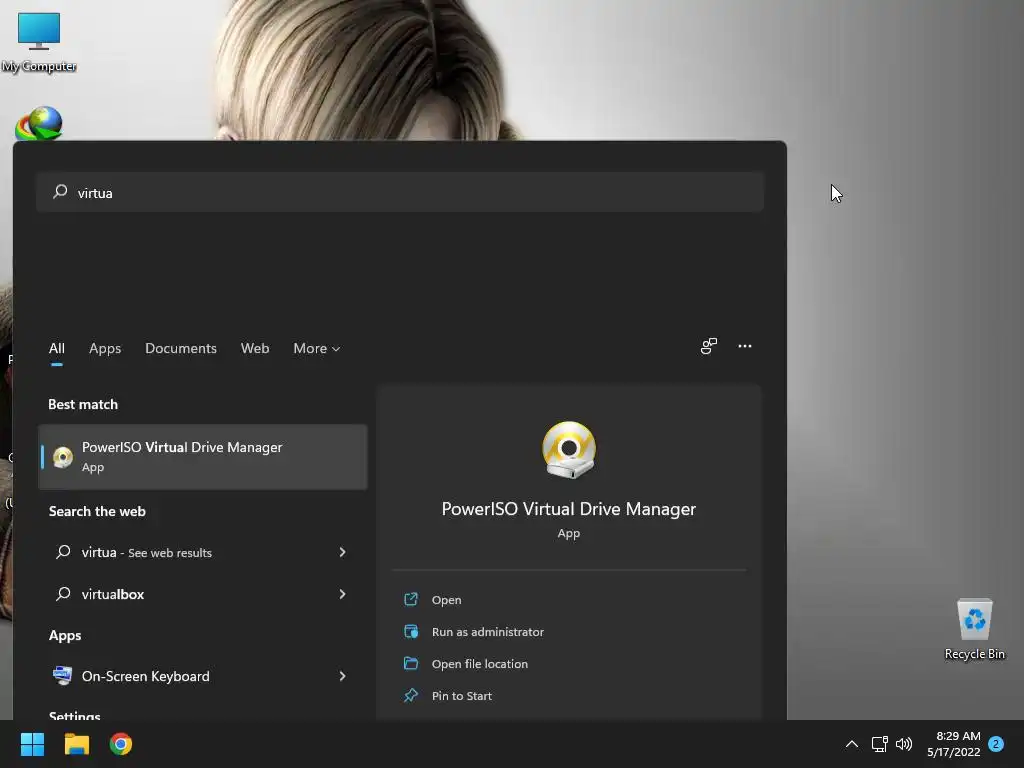The height and width of the screenshot is (768, 1024).
Task: Click the large PowerISO icon in preview pane
Action: coord(569,450)
